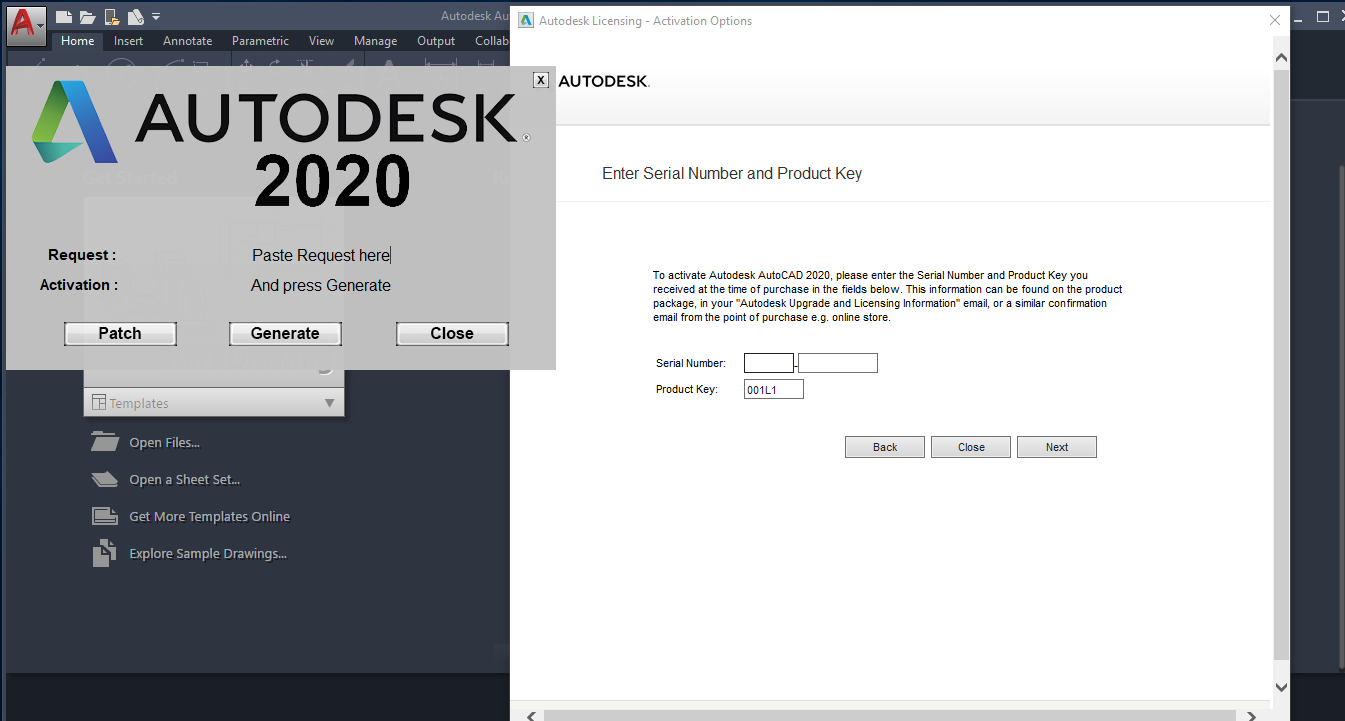Click the Product Key field showing 001L1

[x=774, y=389]
